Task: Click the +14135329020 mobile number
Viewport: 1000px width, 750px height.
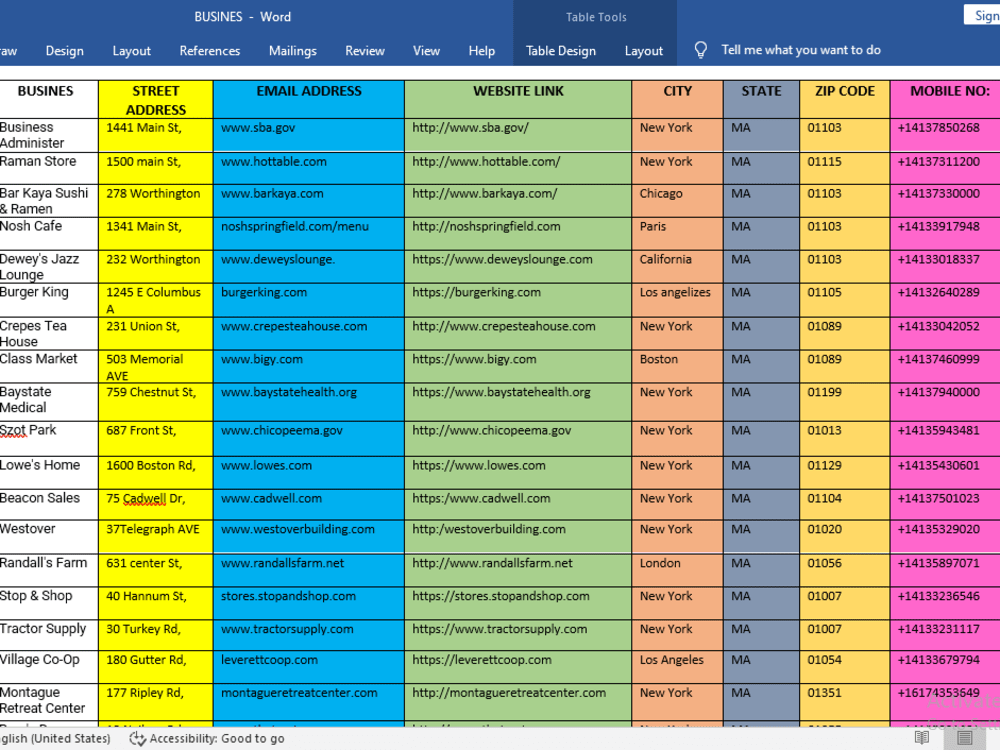Action: click(x=938, y=529)
